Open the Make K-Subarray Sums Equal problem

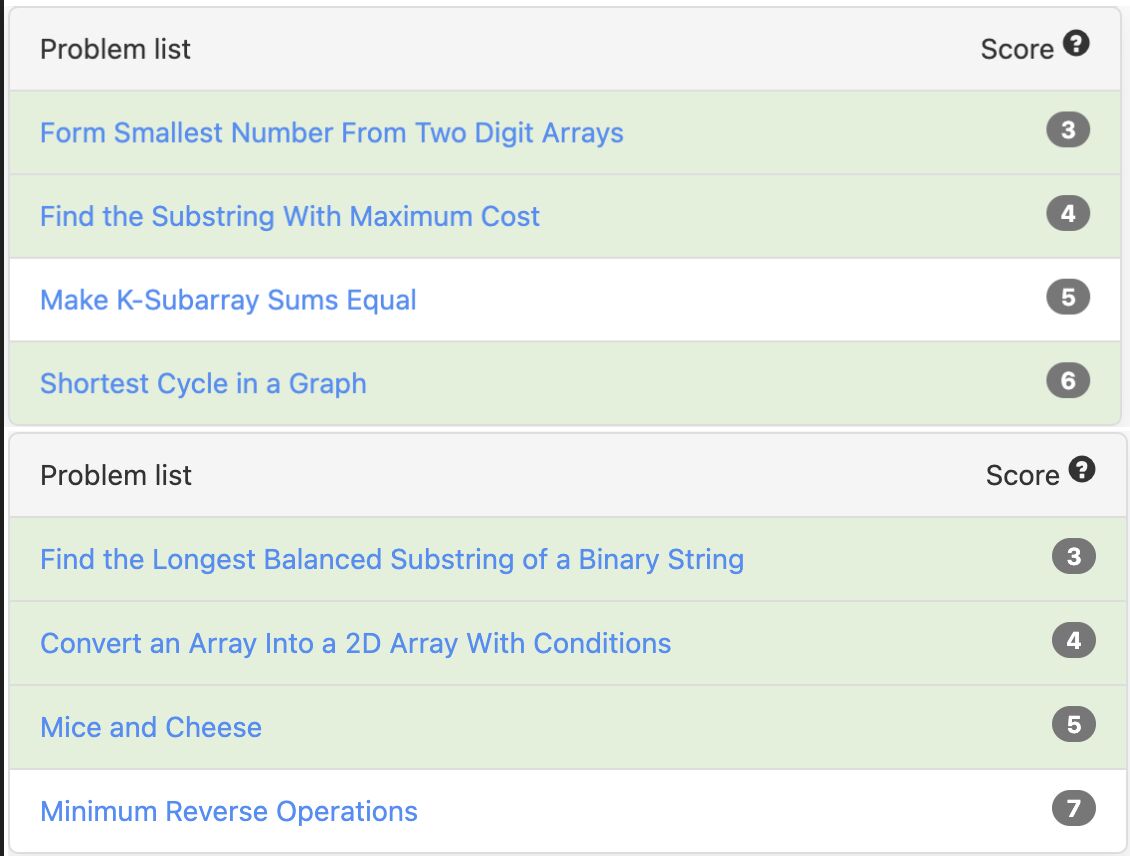(228, 300)
